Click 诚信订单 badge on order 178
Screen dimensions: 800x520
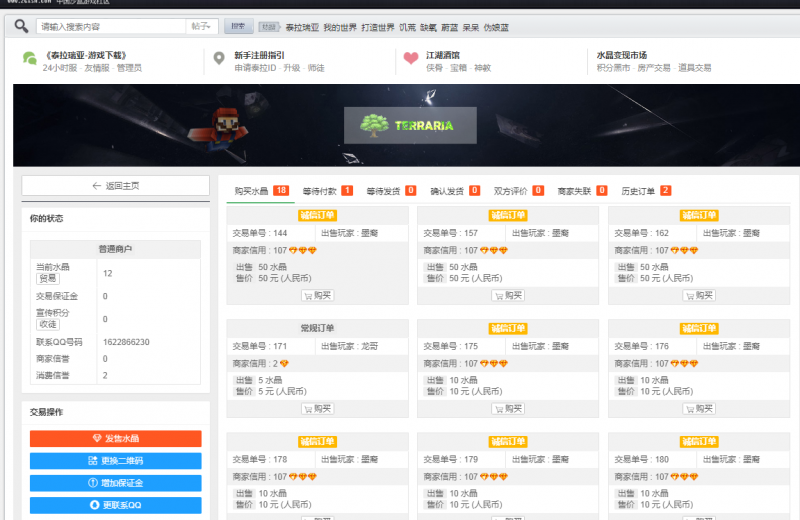click(x=317, y=442)
